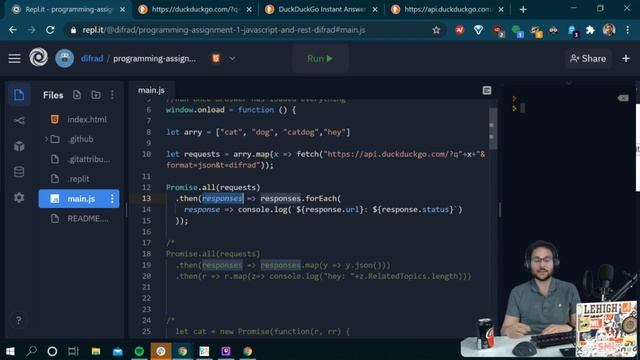Open the README file
Screen dimensions: 640x360
coord(79,219)
